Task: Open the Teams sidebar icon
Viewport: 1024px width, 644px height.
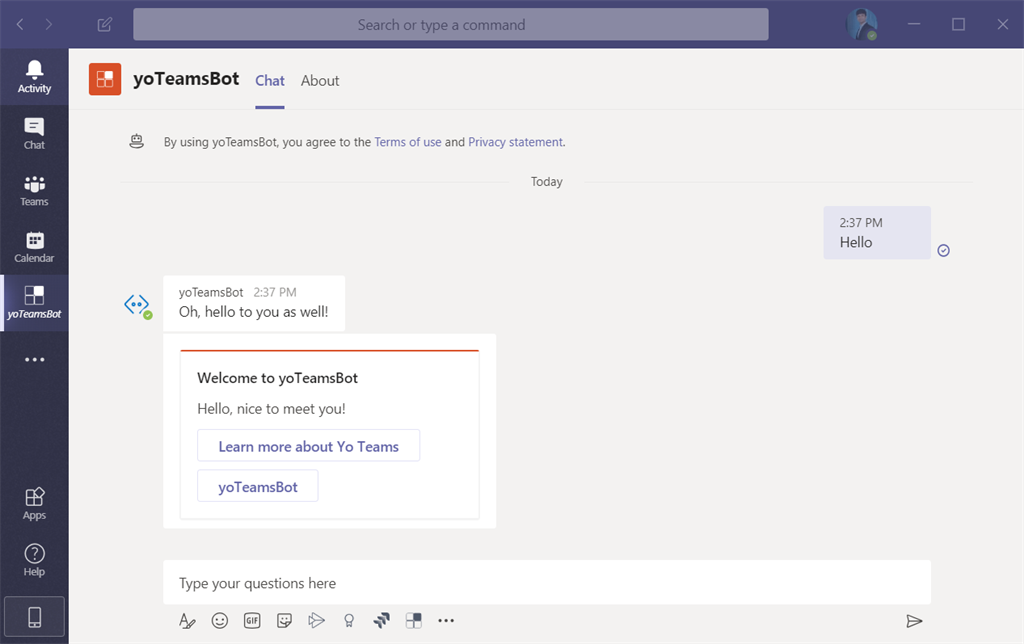Action: (x=34, y=190)
